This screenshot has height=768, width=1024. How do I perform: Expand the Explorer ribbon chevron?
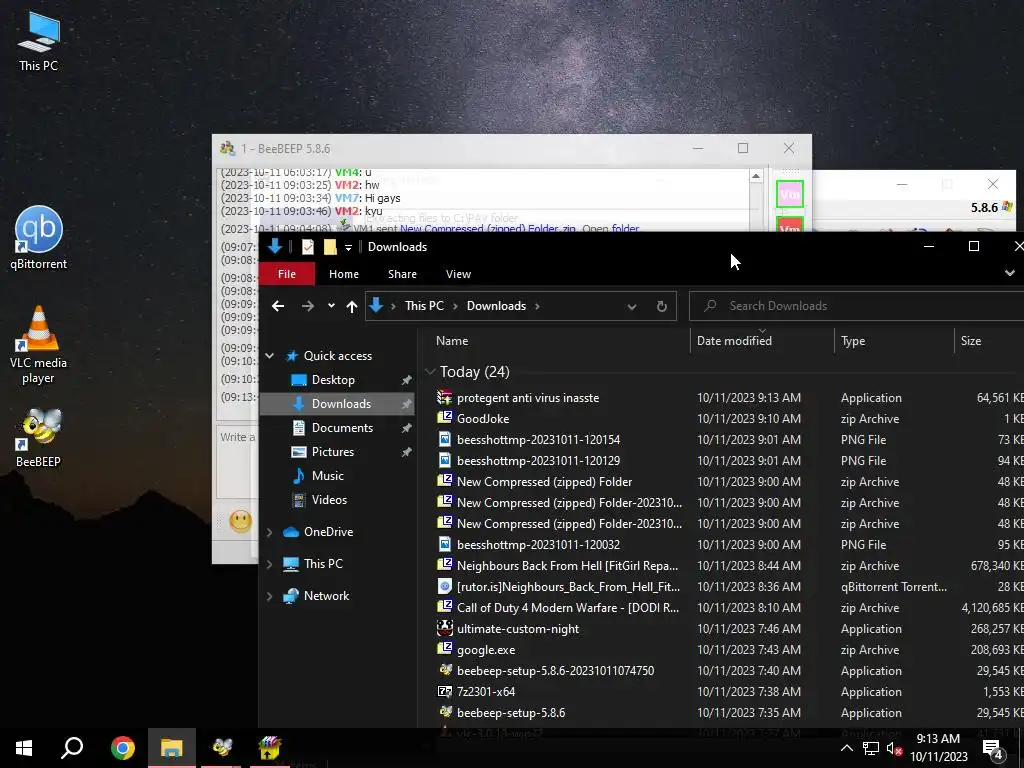click(x=1010, y=274)
